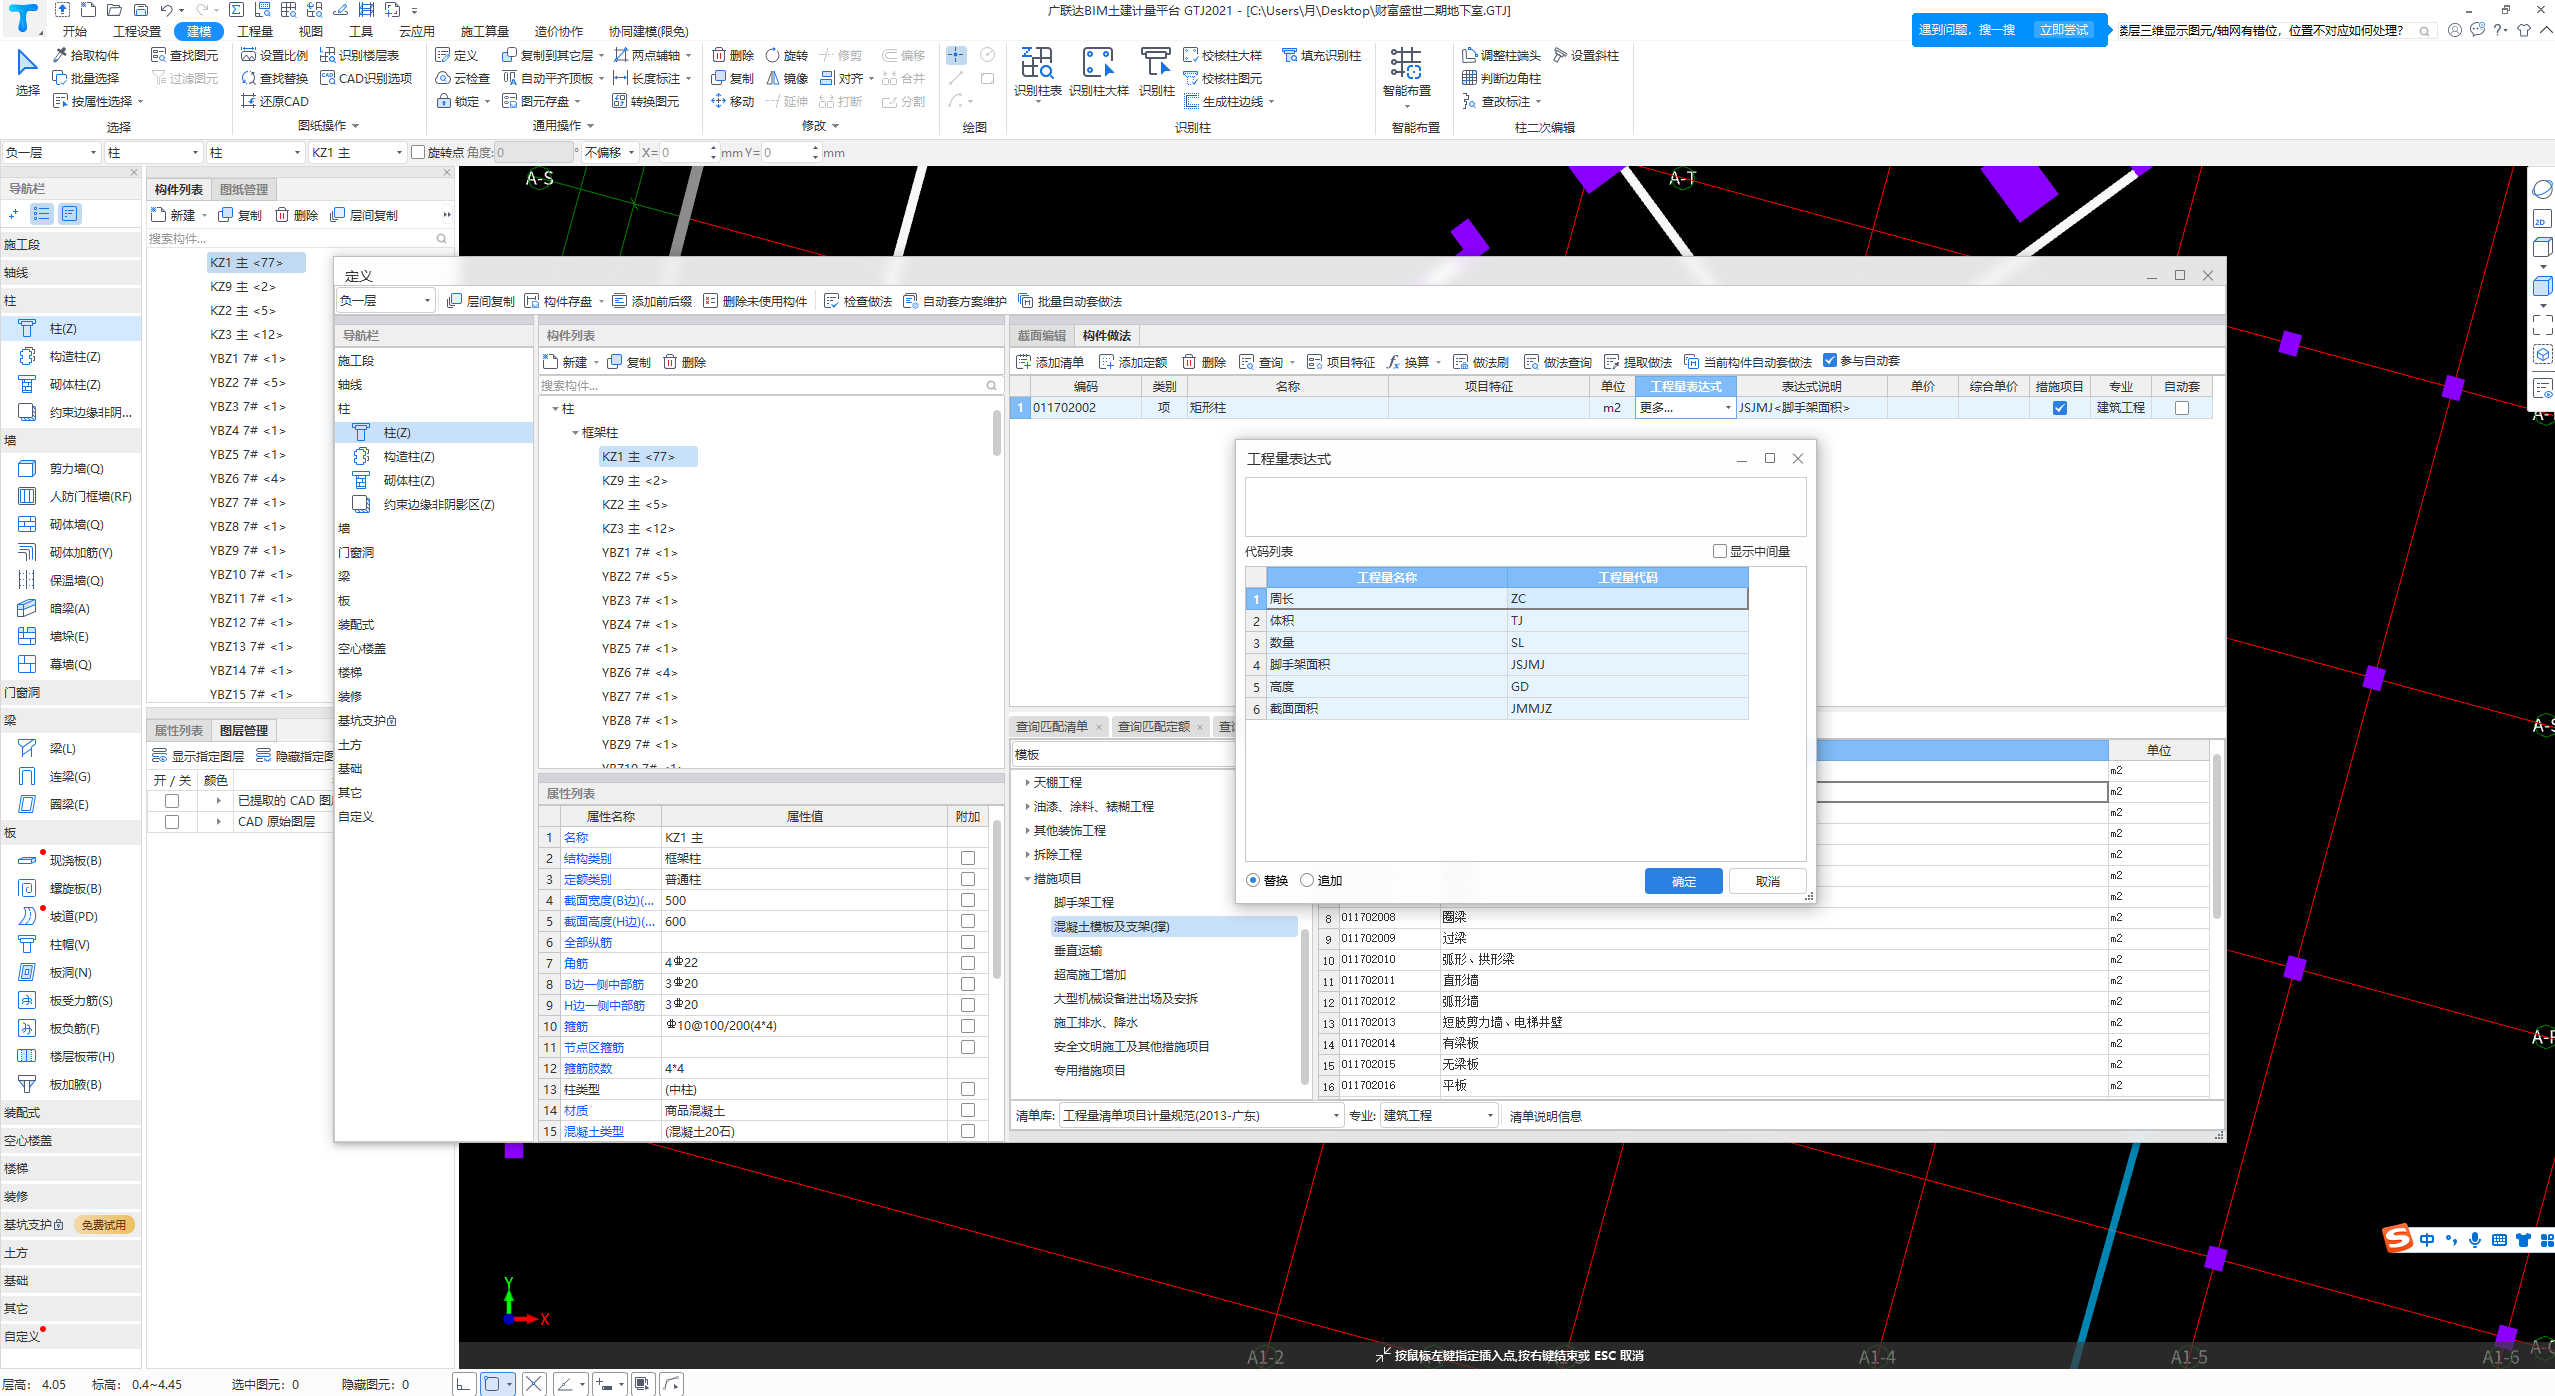The height and width of the screenshot is (1396, 2555).
Task: Expand 天棚工程 tree node
Action: tap(1027, 782)
